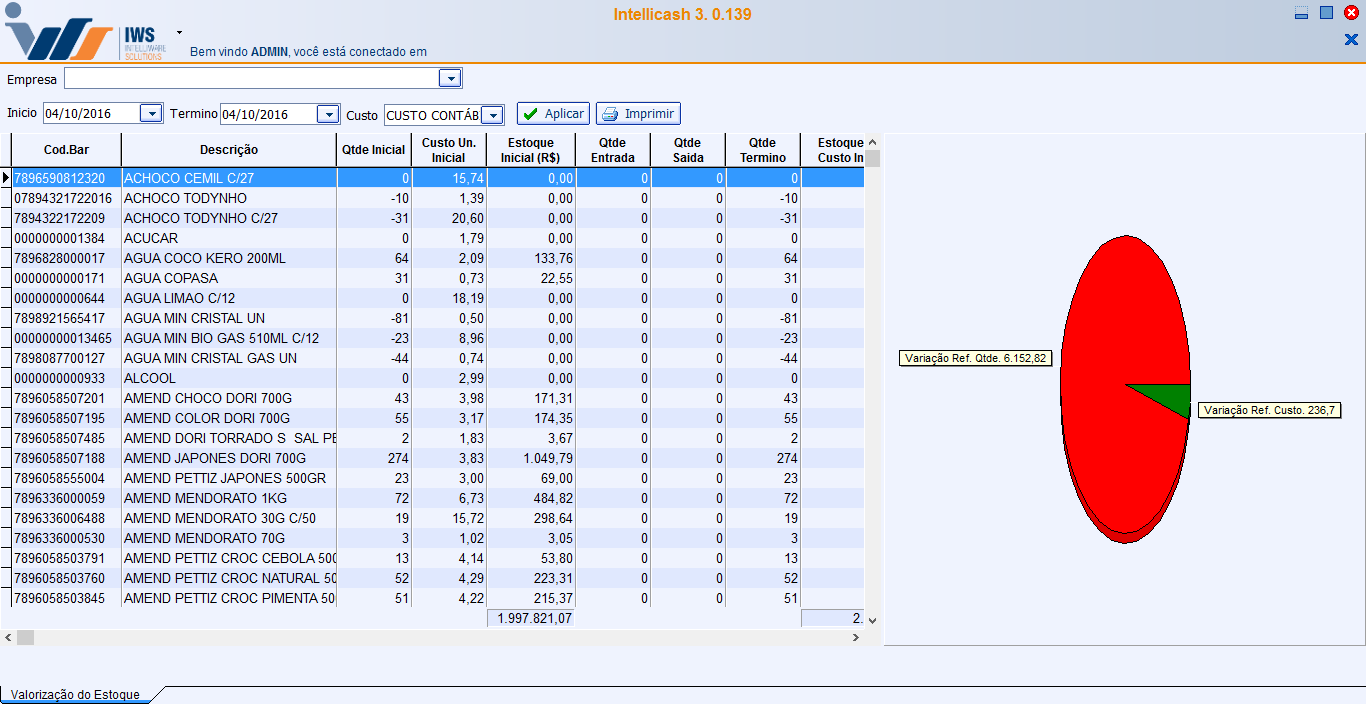Select the AMEND PETTIZ JAPONES 500GR row
This screenshot has height=704, width=1366.
click(438, 478)
